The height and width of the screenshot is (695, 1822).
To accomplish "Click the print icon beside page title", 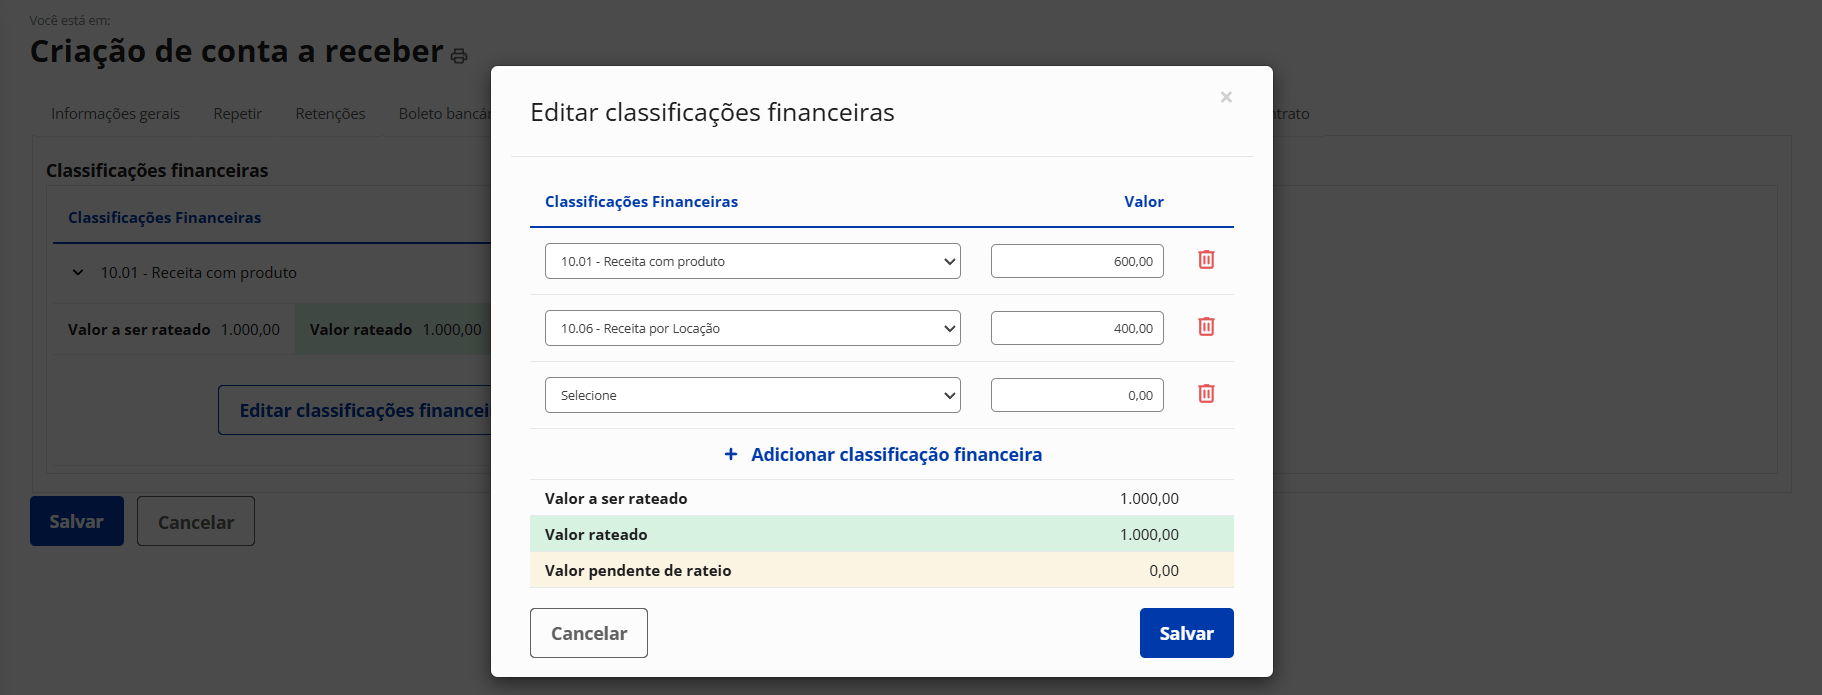I will click(x=459, y=56).
